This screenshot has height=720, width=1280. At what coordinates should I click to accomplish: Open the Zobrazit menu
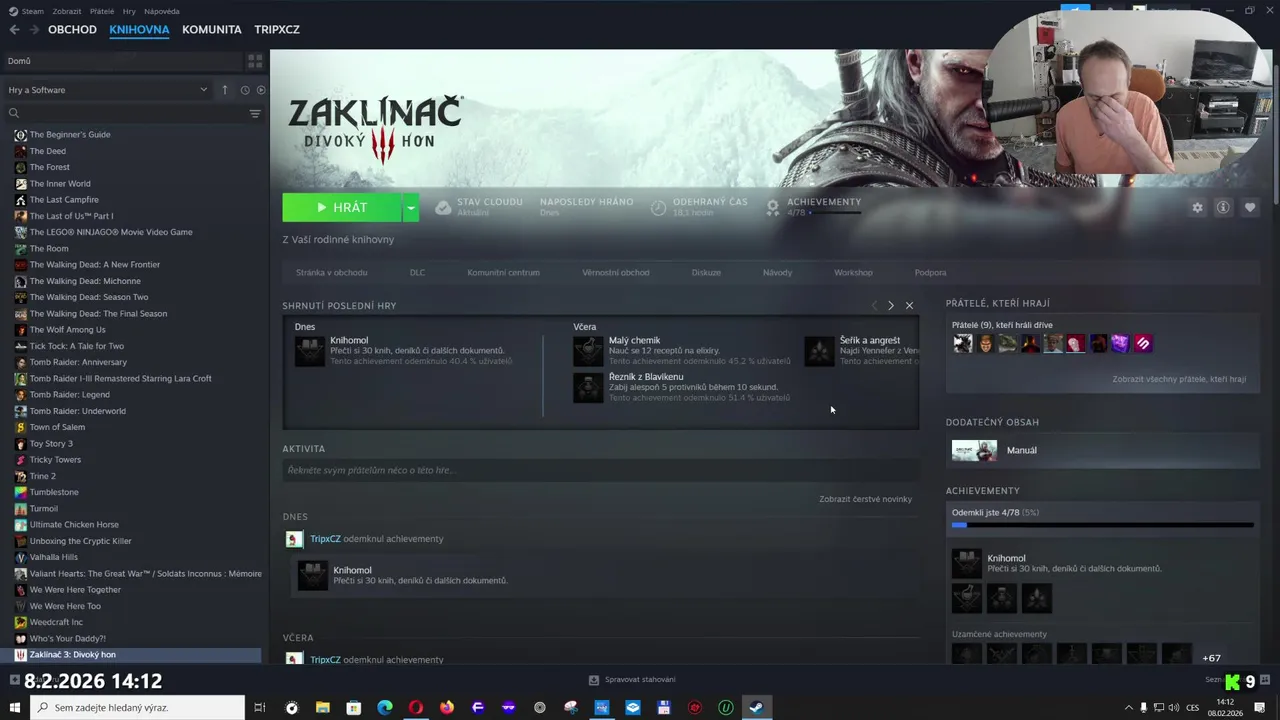pos(67,11)
